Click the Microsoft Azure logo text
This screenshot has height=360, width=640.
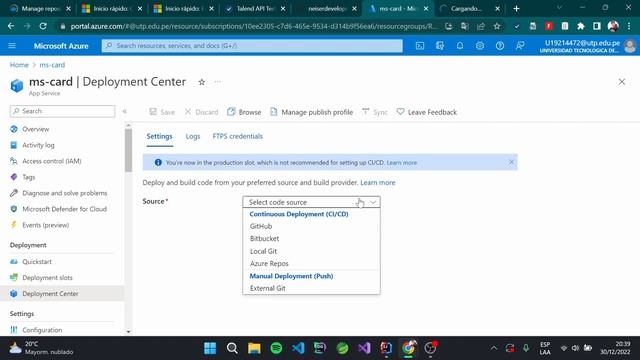pyautogui.click(x=61, y=46)
